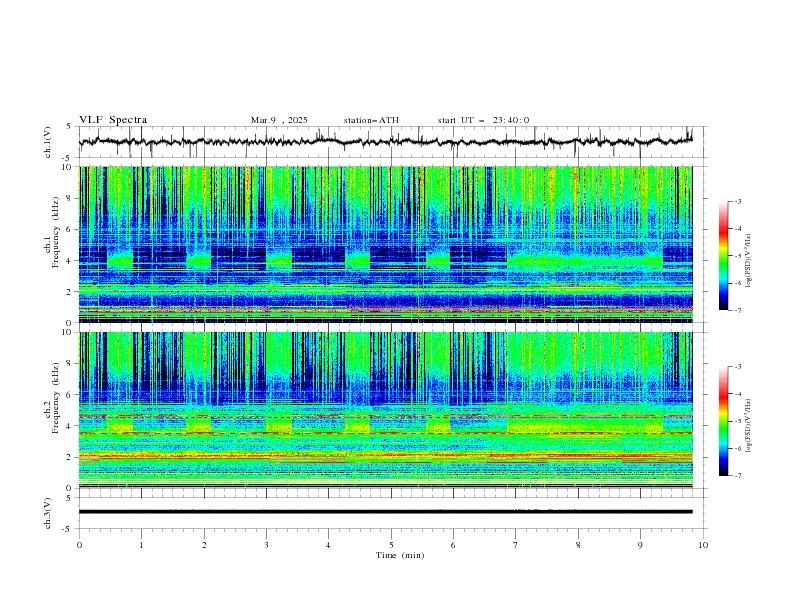Click the ch.1 'Frequency (kHz)' axis label
This screenshot has height=612, width=792.
(x=56, y=232)
